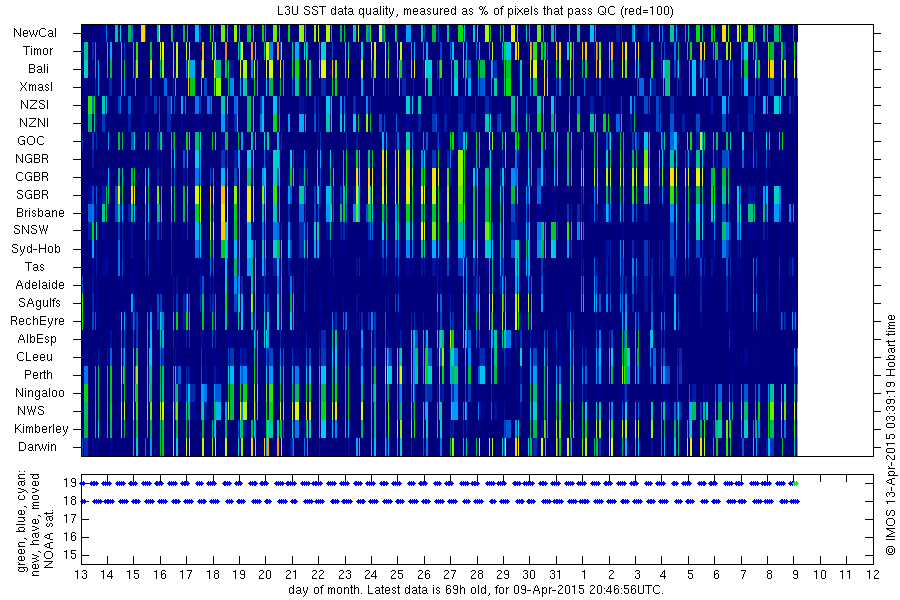Click satellite number 17 on the axis
Screen dimensions: 900x600
[x=70, y=519]
